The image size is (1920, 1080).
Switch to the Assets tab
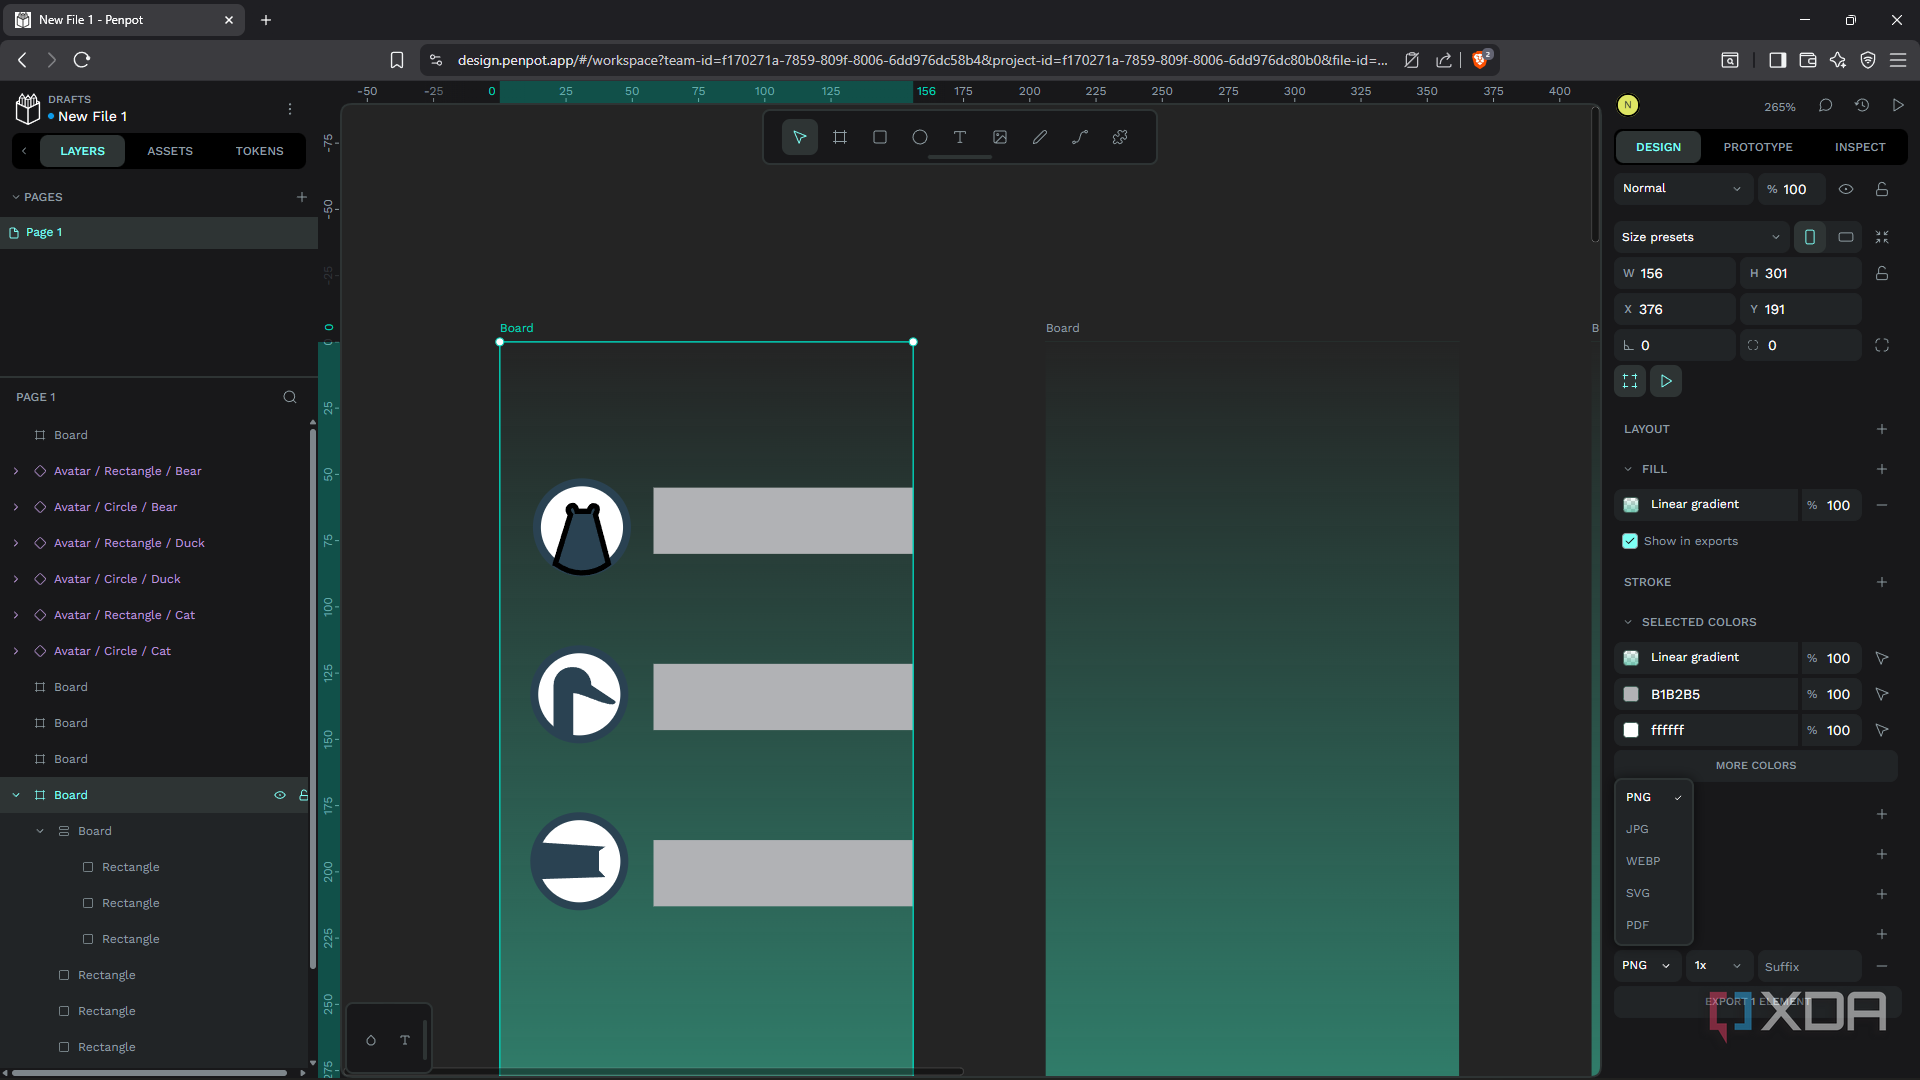[x=170, y=151]
